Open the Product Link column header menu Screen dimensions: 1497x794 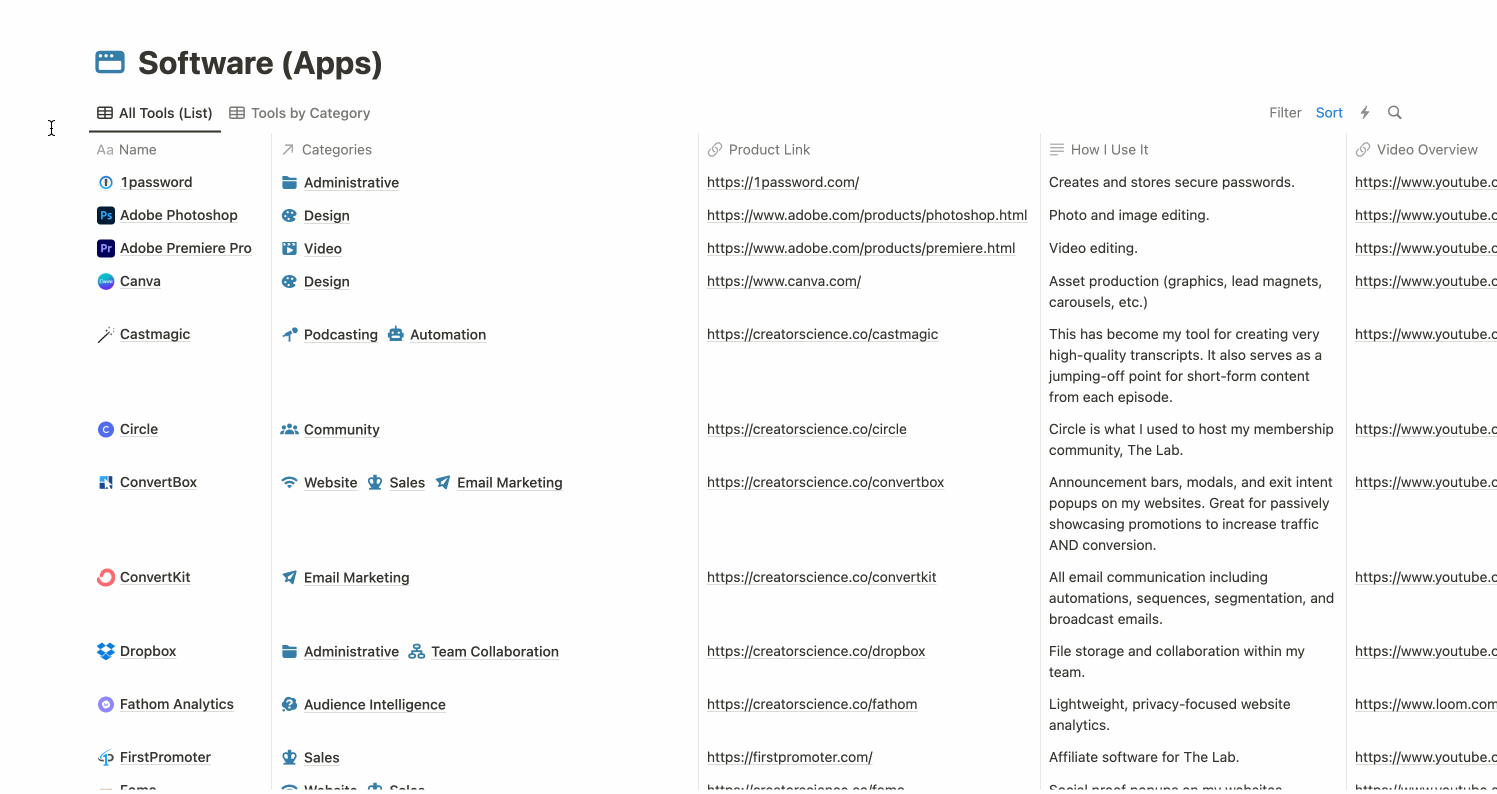769,150
